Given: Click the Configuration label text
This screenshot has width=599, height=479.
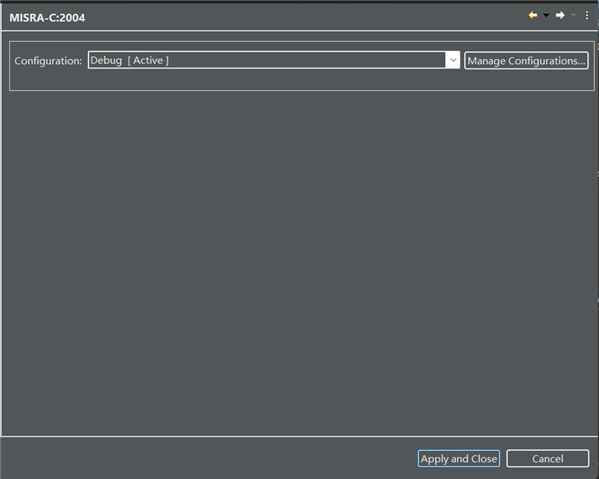Looking at the screenshot, I should point(48,61).
